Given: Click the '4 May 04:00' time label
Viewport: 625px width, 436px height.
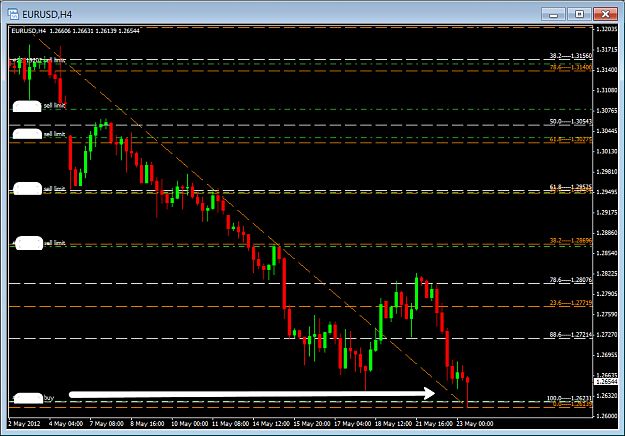Looking at the screenshot, I should tap(66, 424).
